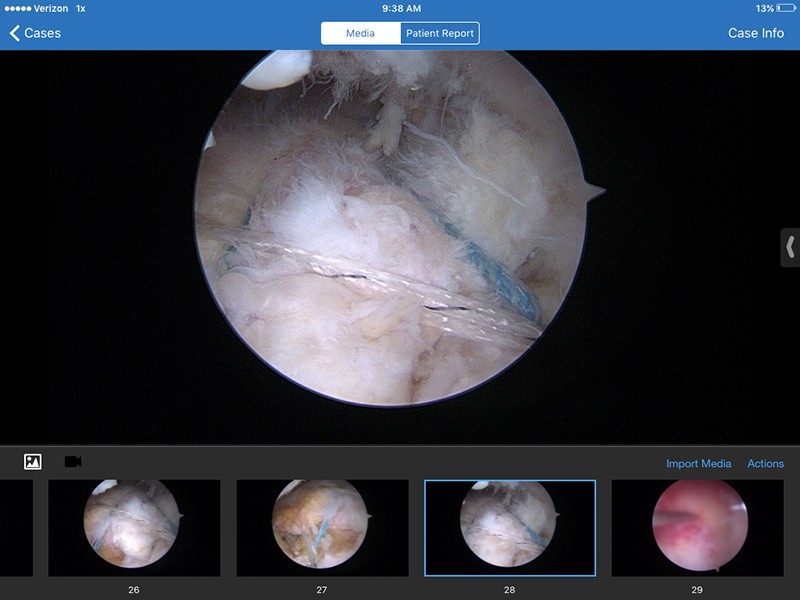Tap the number label 29
This screenshot has width=800, height=600.
click(697, 590)
